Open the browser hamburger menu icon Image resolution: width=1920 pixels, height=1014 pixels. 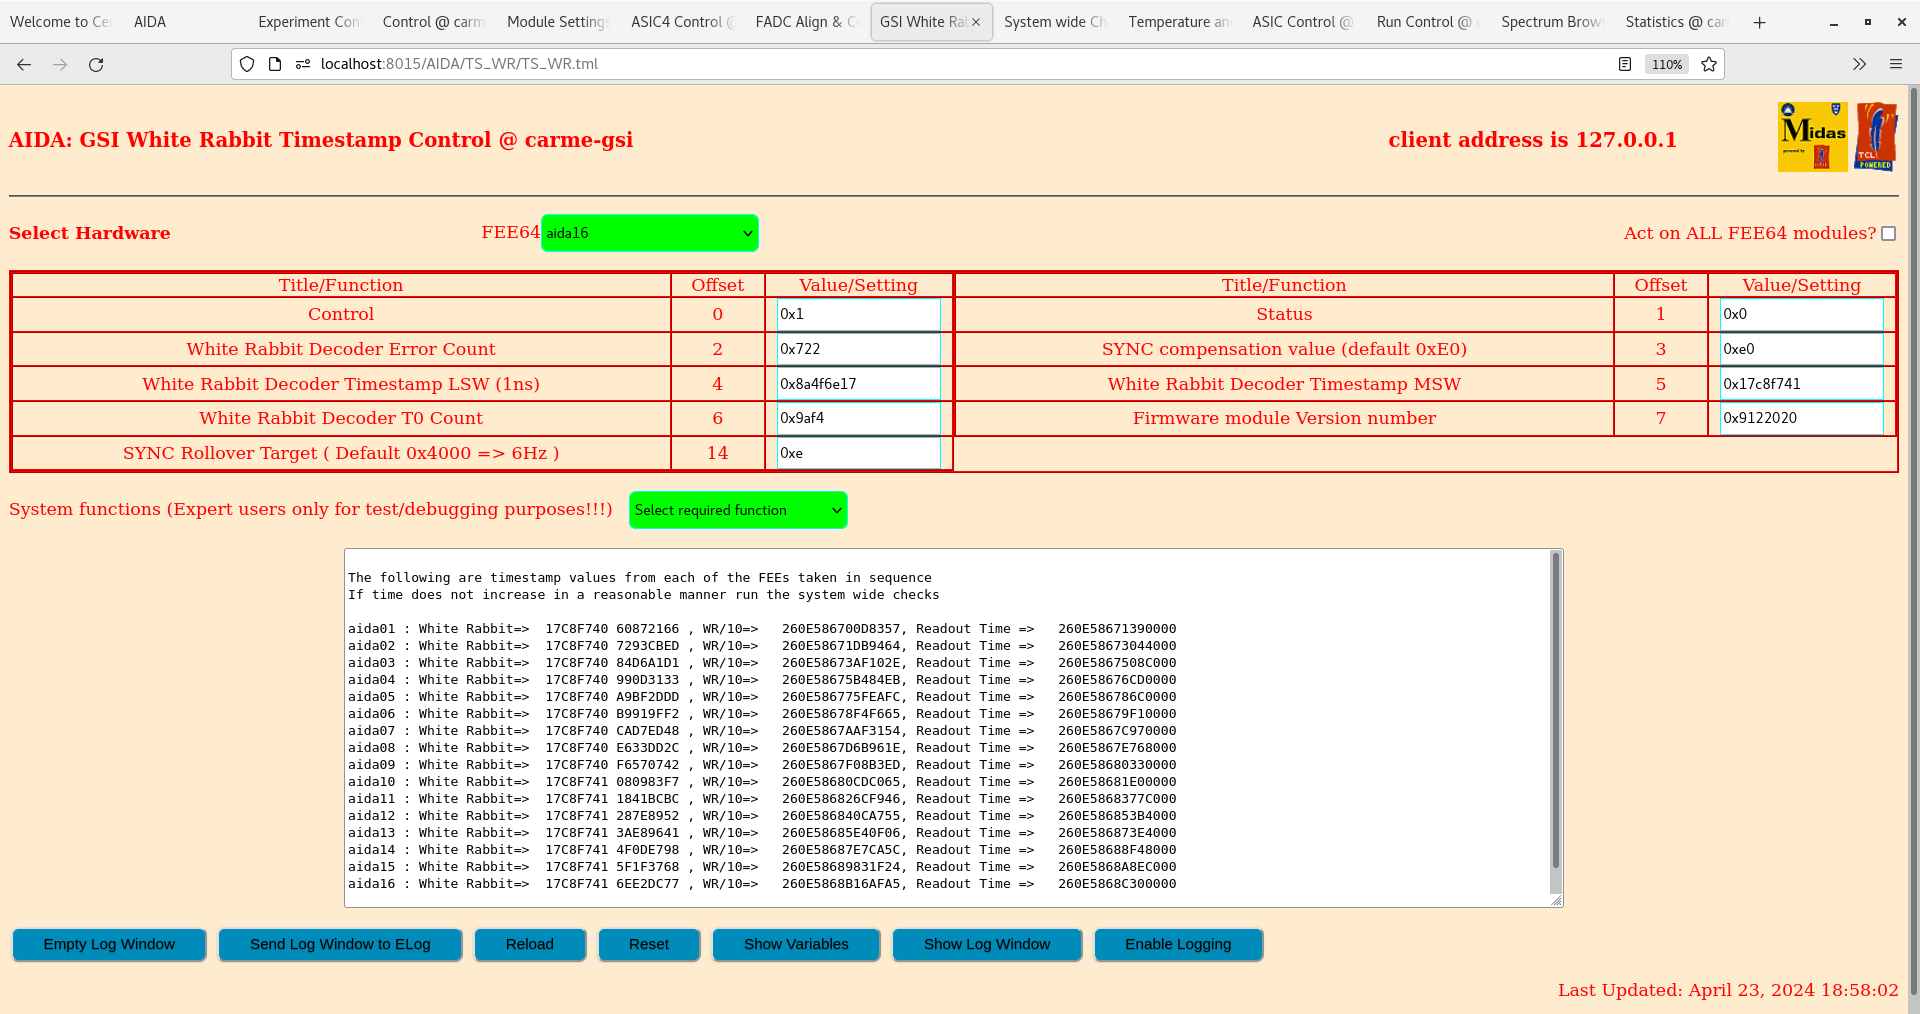[1896, 64]
